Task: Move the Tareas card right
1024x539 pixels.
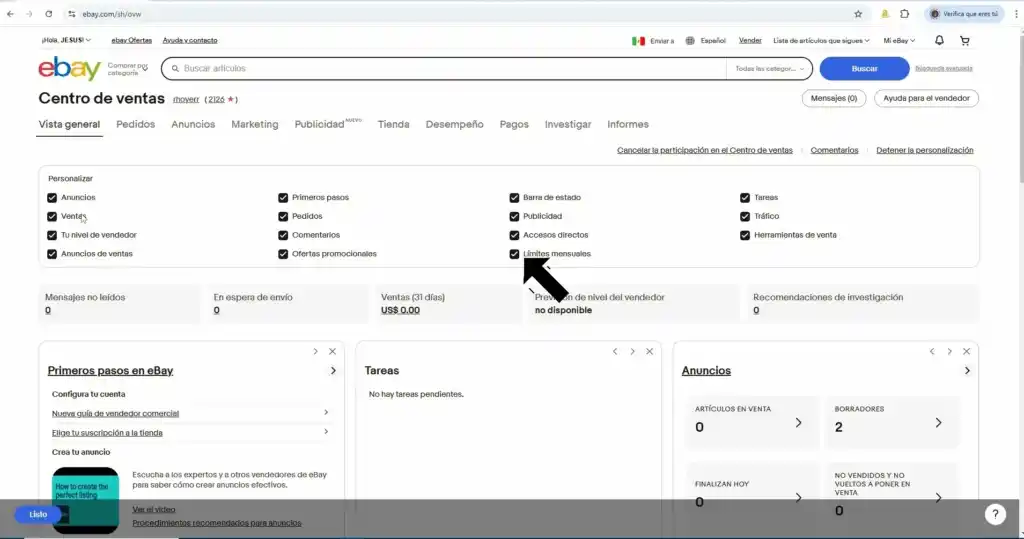Action: tap(632, 351)
